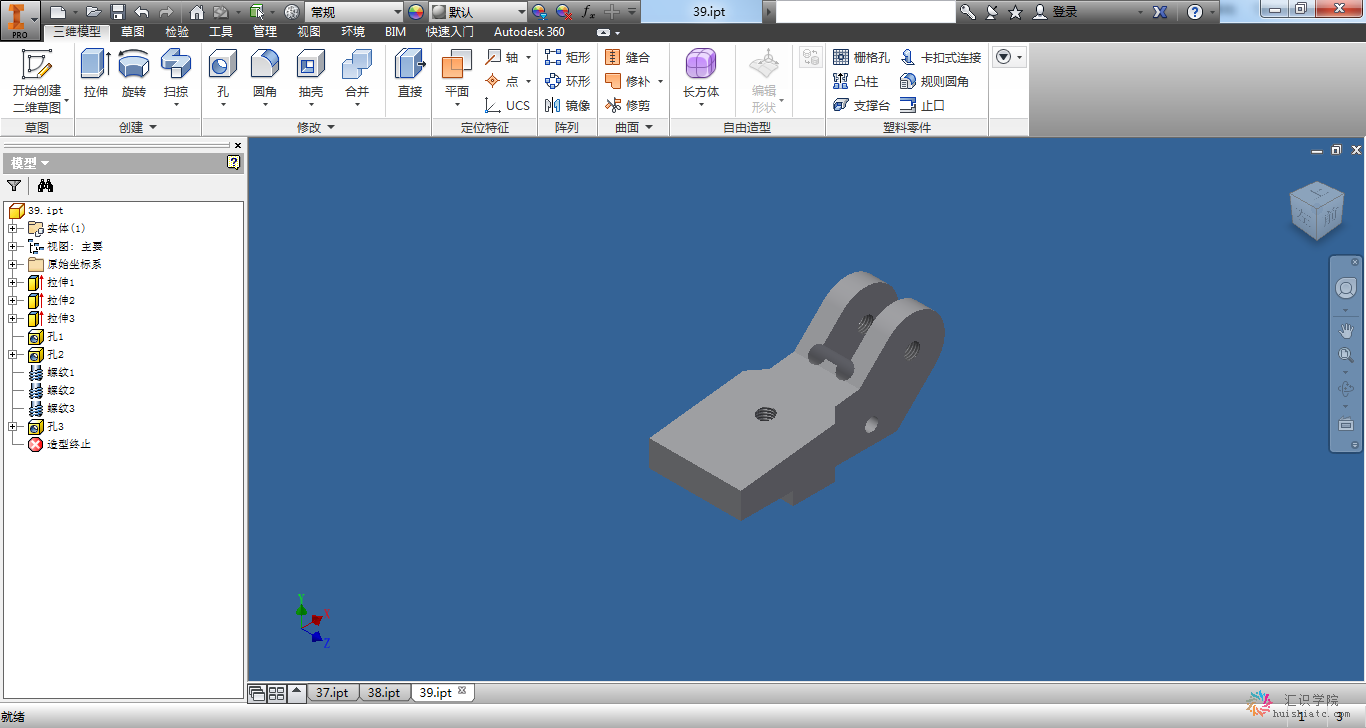This screenshot has height=728, width=1366.
Task: Create a freeform Box (长方体)
Action: pos(701,78)
